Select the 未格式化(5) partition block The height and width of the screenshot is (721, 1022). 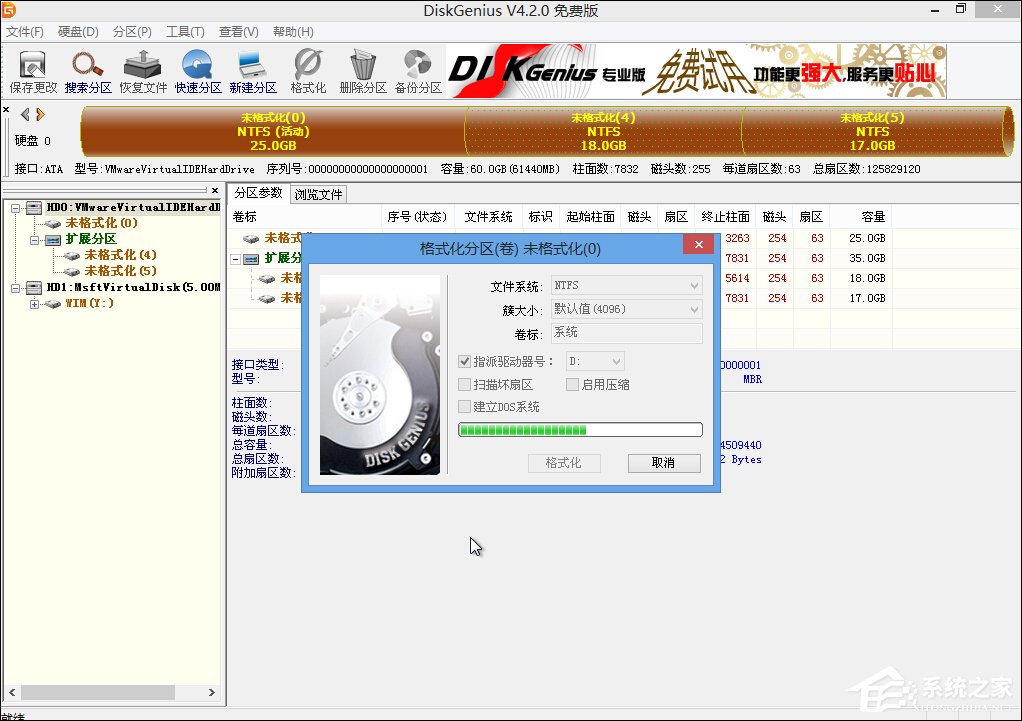[871, 131]
